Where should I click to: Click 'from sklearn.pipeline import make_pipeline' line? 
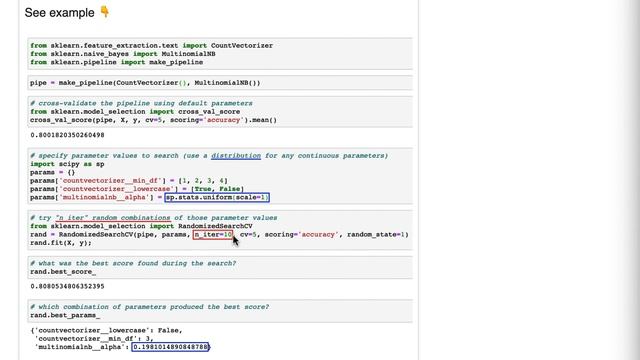[x=117, y=62]
